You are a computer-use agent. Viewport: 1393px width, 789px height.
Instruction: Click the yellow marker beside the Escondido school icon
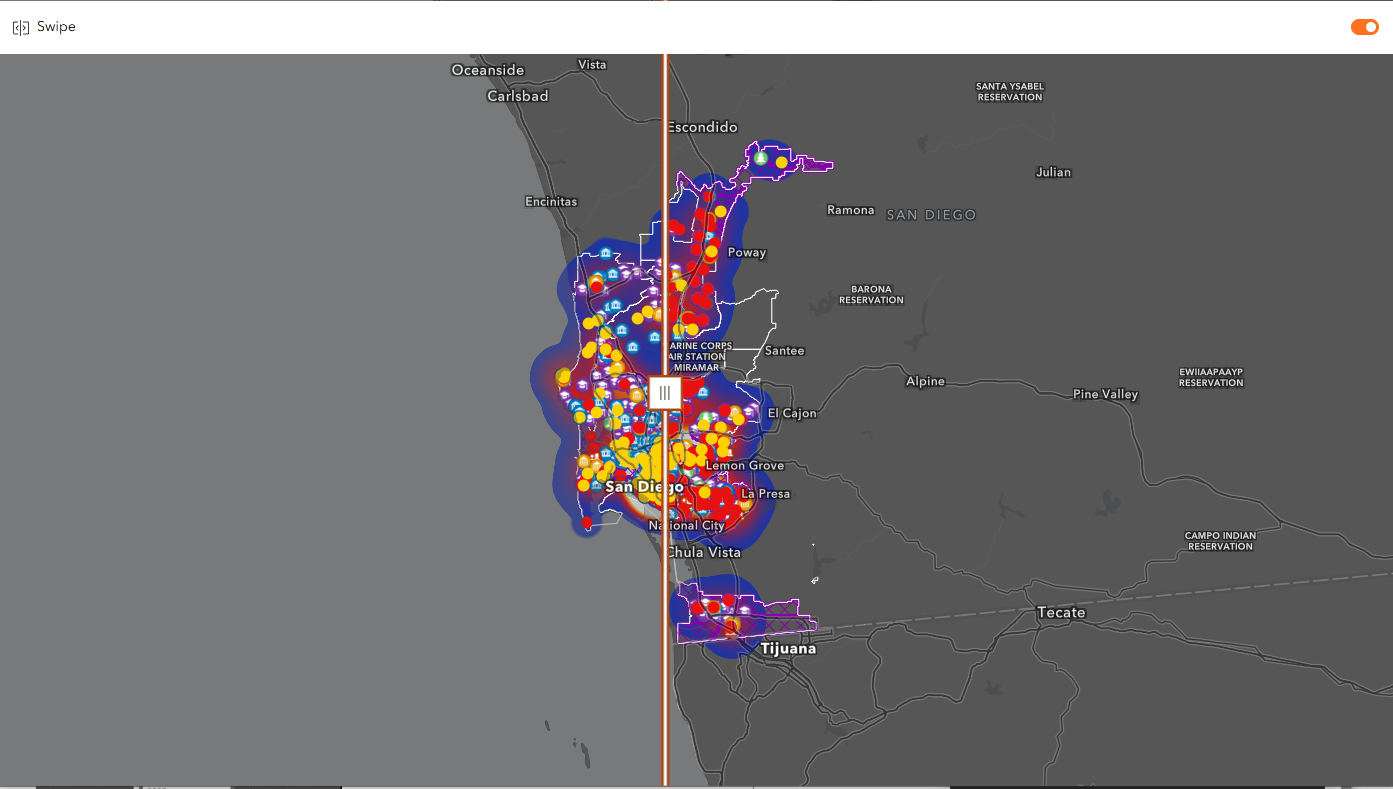[781, 162]
